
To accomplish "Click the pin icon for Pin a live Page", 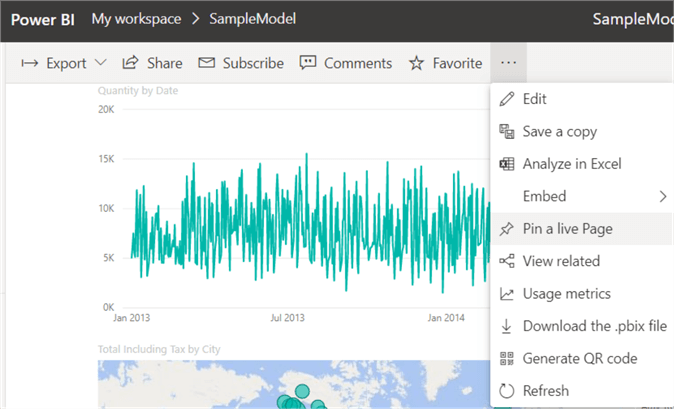I will pyautogui.click(x=506, y=229).
